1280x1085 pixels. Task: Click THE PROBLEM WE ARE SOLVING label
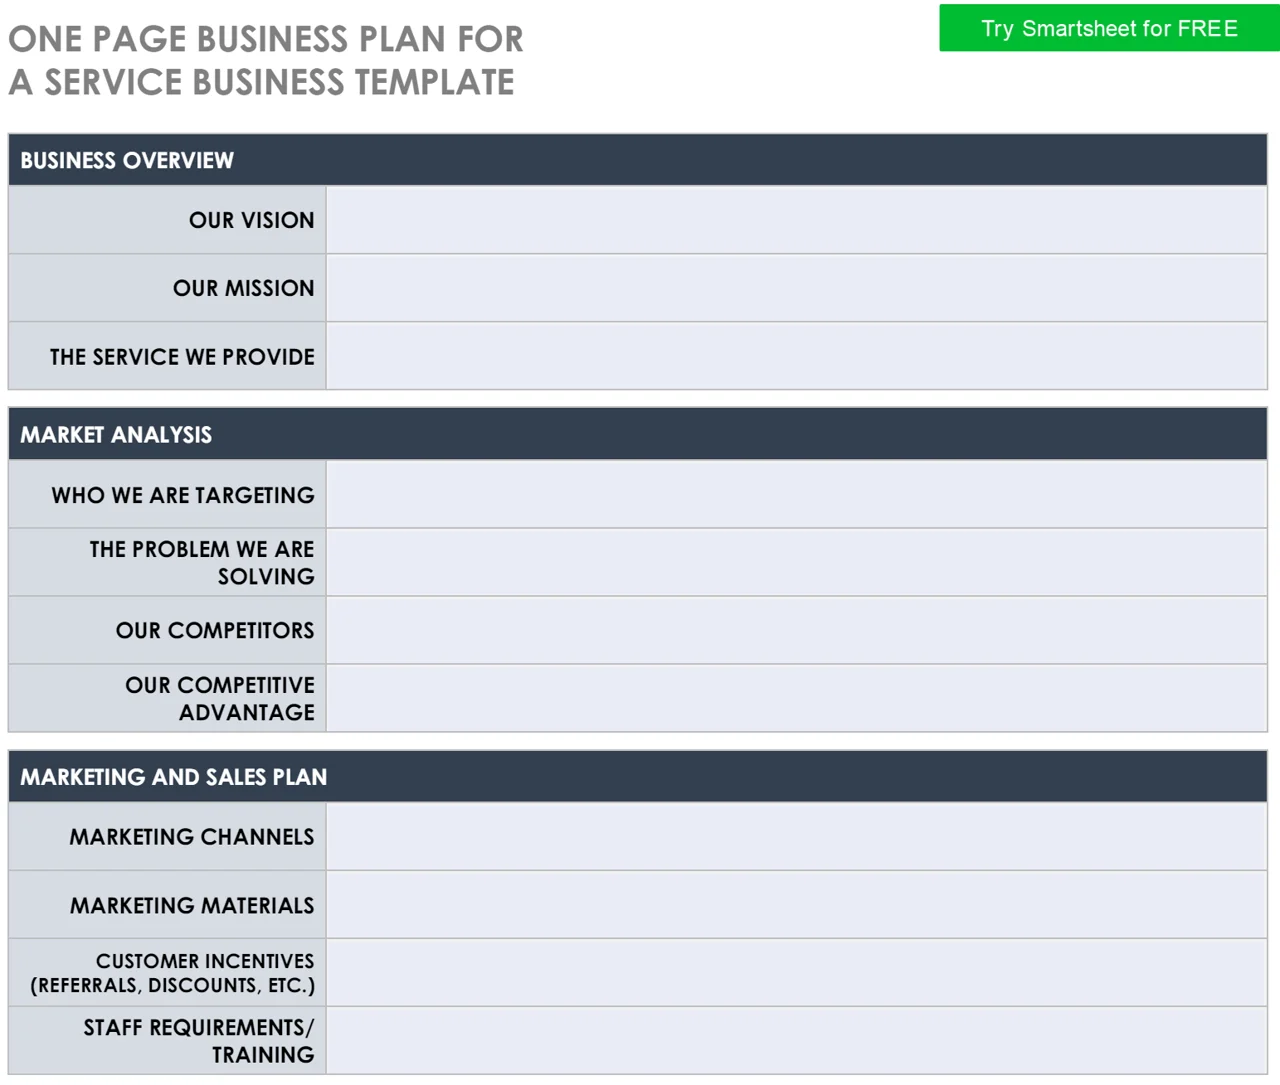click(202, 562)
